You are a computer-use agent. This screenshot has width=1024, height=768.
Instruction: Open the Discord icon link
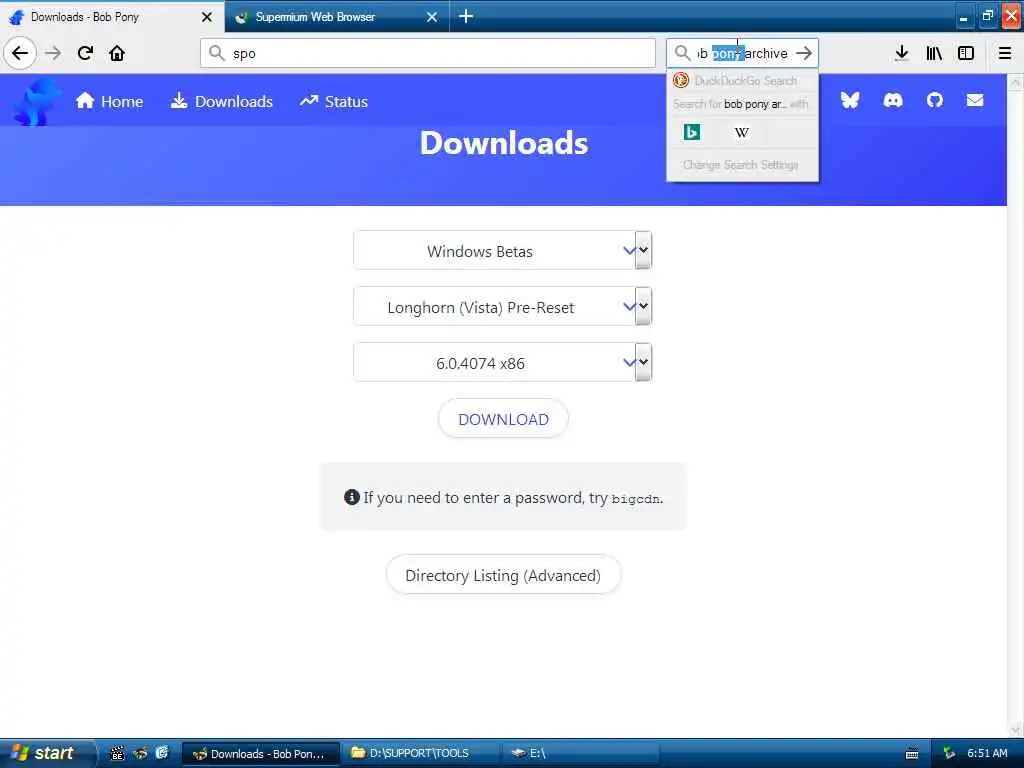coord(893,100)
